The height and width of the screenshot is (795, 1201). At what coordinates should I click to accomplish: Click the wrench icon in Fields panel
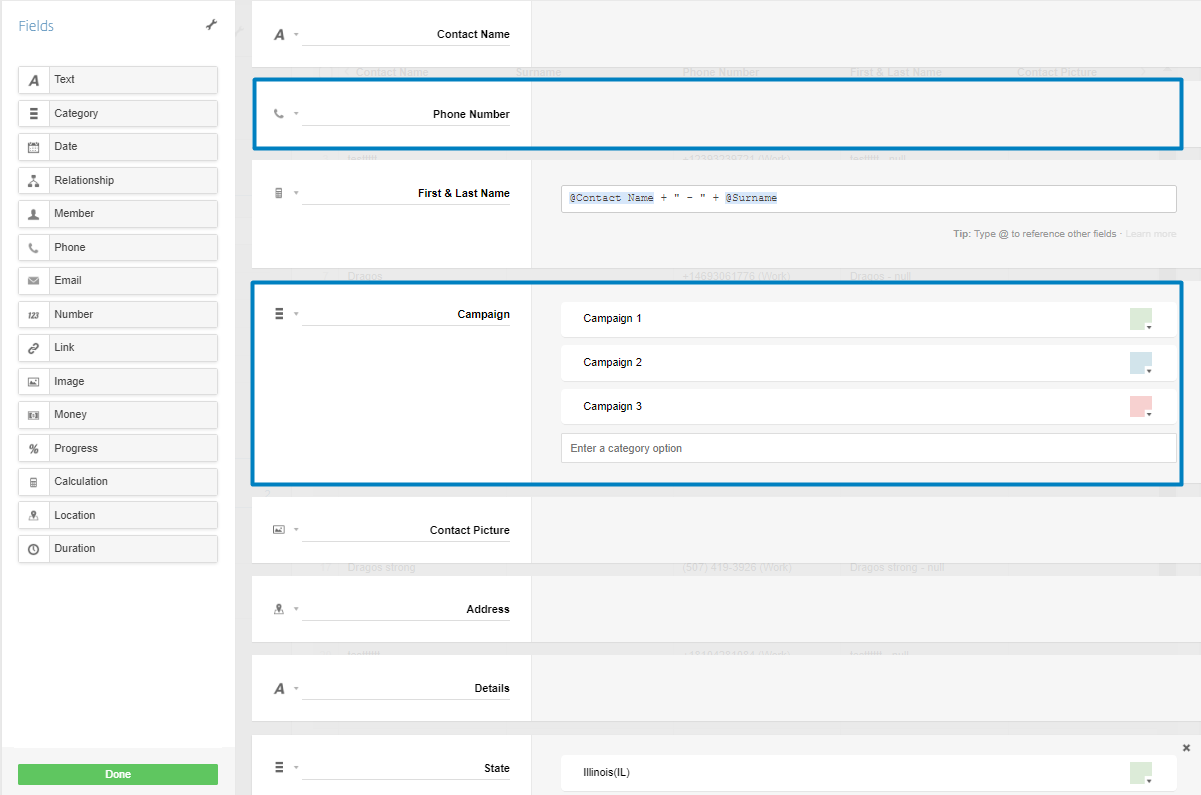pos(211,25)
